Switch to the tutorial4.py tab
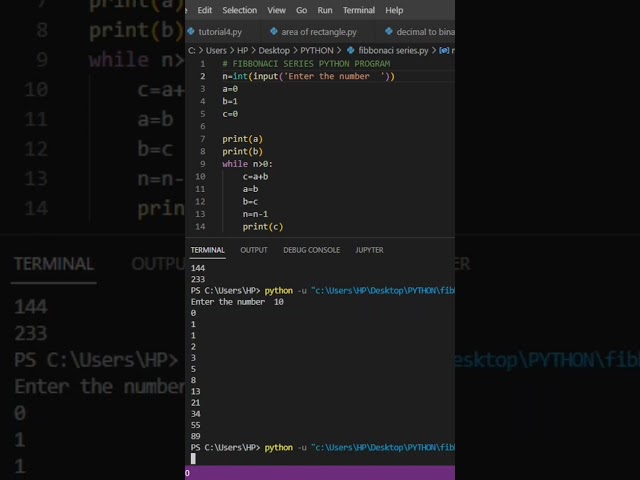The image size is (640, 480). [220, 32]
